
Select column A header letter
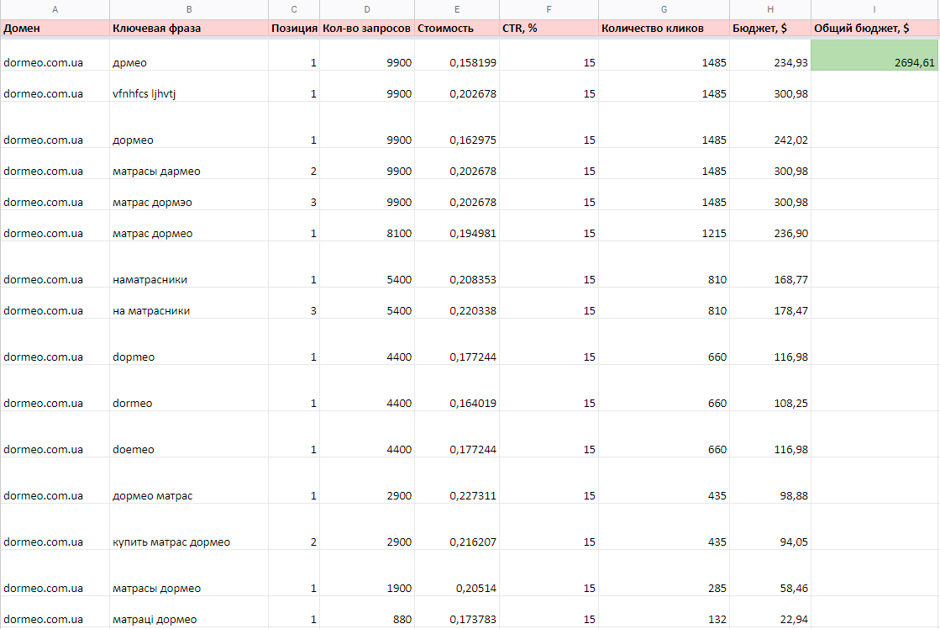[x=55, y=10]
